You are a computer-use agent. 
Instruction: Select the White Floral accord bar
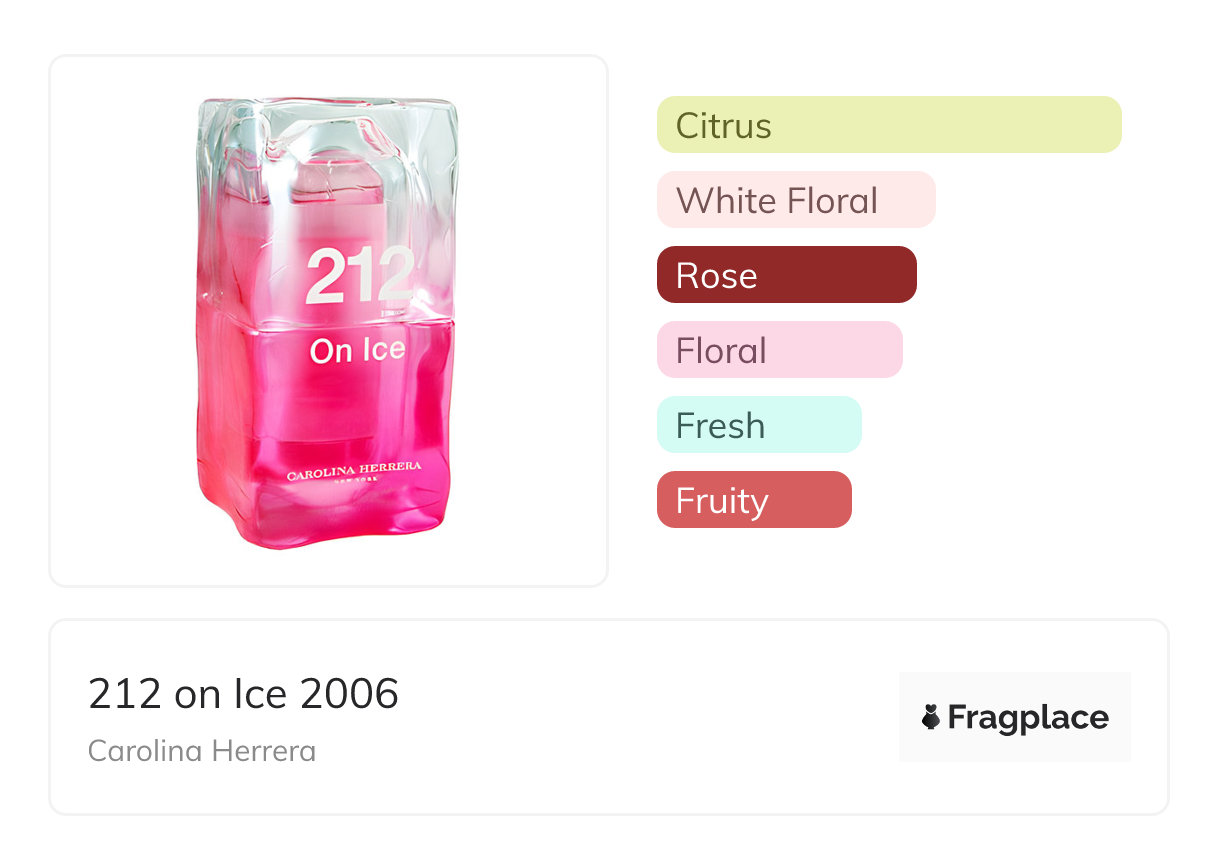[x=795, y=200]
